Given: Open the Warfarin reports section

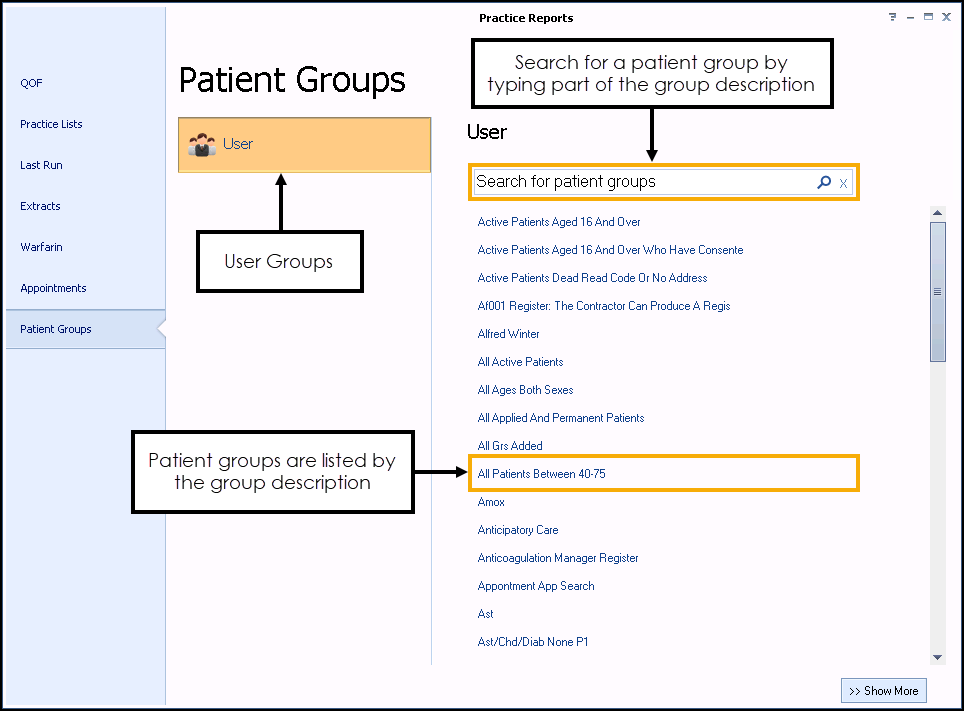Looking at the screenshot, I should (x=41, y=247).
